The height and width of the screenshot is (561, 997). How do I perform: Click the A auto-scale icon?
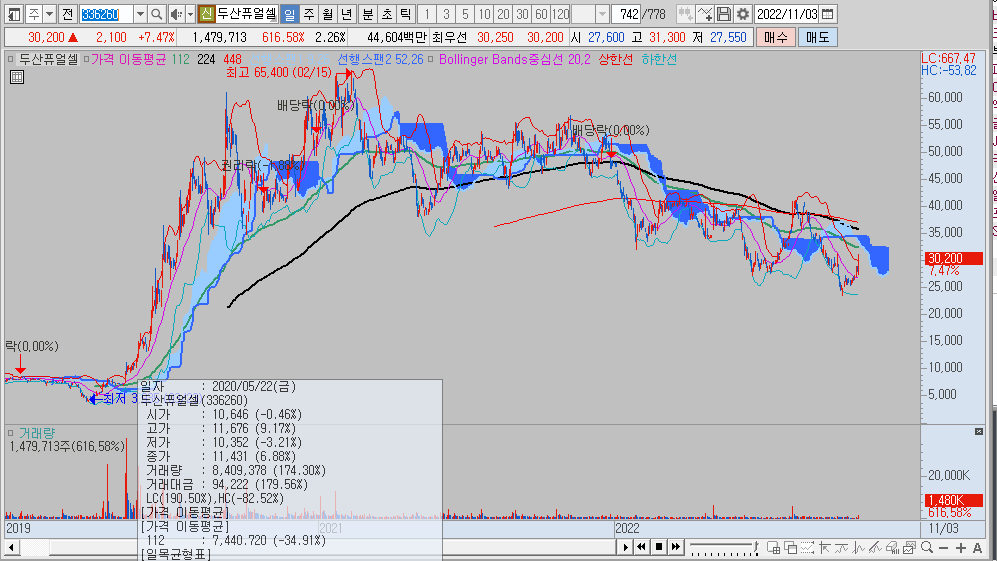point(977,548)
